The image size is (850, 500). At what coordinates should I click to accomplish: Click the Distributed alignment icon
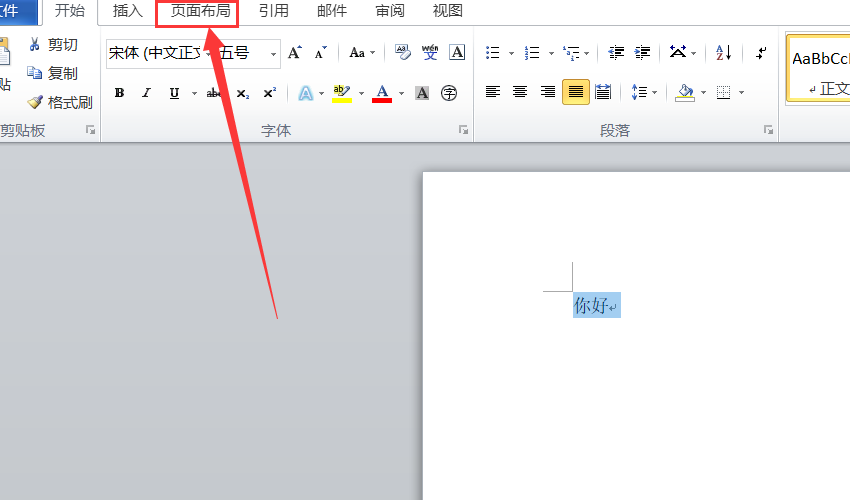pos(603,92)
